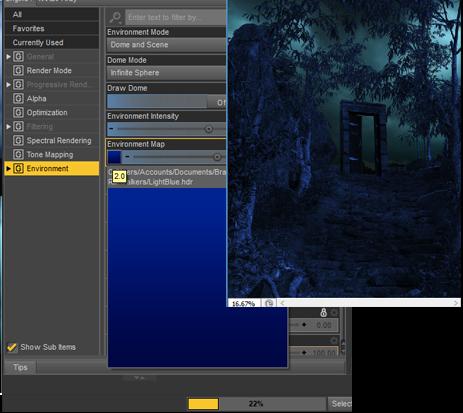Open Spectral Rendering settings

(59, 141)
